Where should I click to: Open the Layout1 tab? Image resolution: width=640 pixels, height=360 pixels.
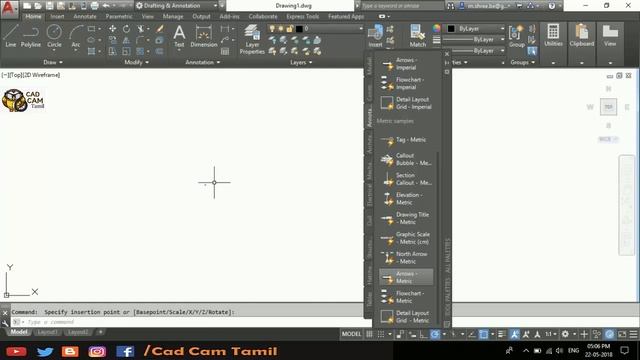(47, 332)
